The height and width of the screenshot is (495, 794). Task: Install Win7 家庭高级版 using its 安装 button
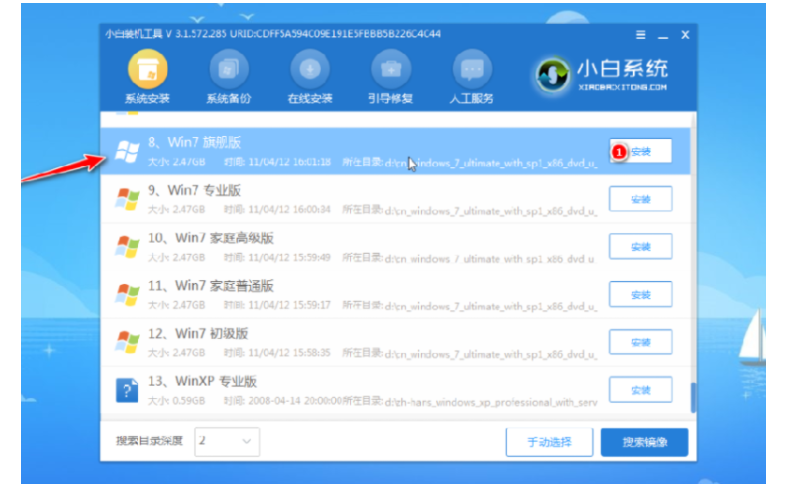pyautogui.click(x=640, y=246)
